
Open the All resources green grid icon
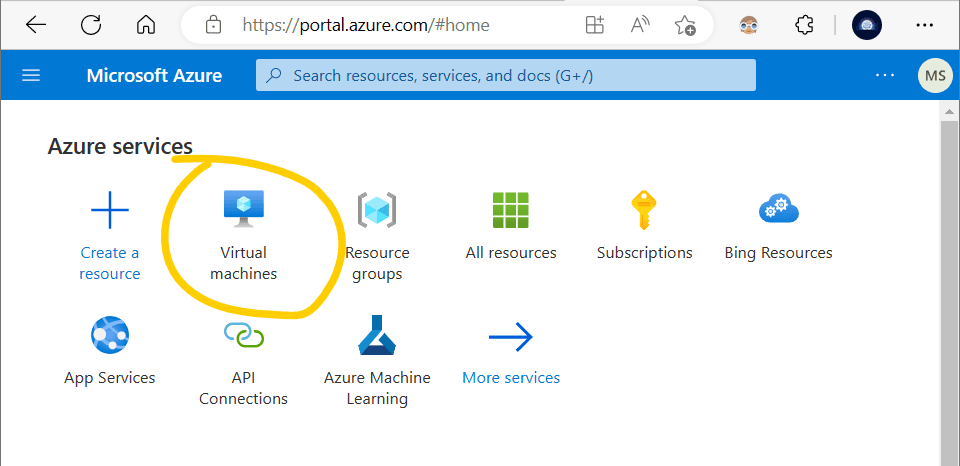[x=511, y=210]
